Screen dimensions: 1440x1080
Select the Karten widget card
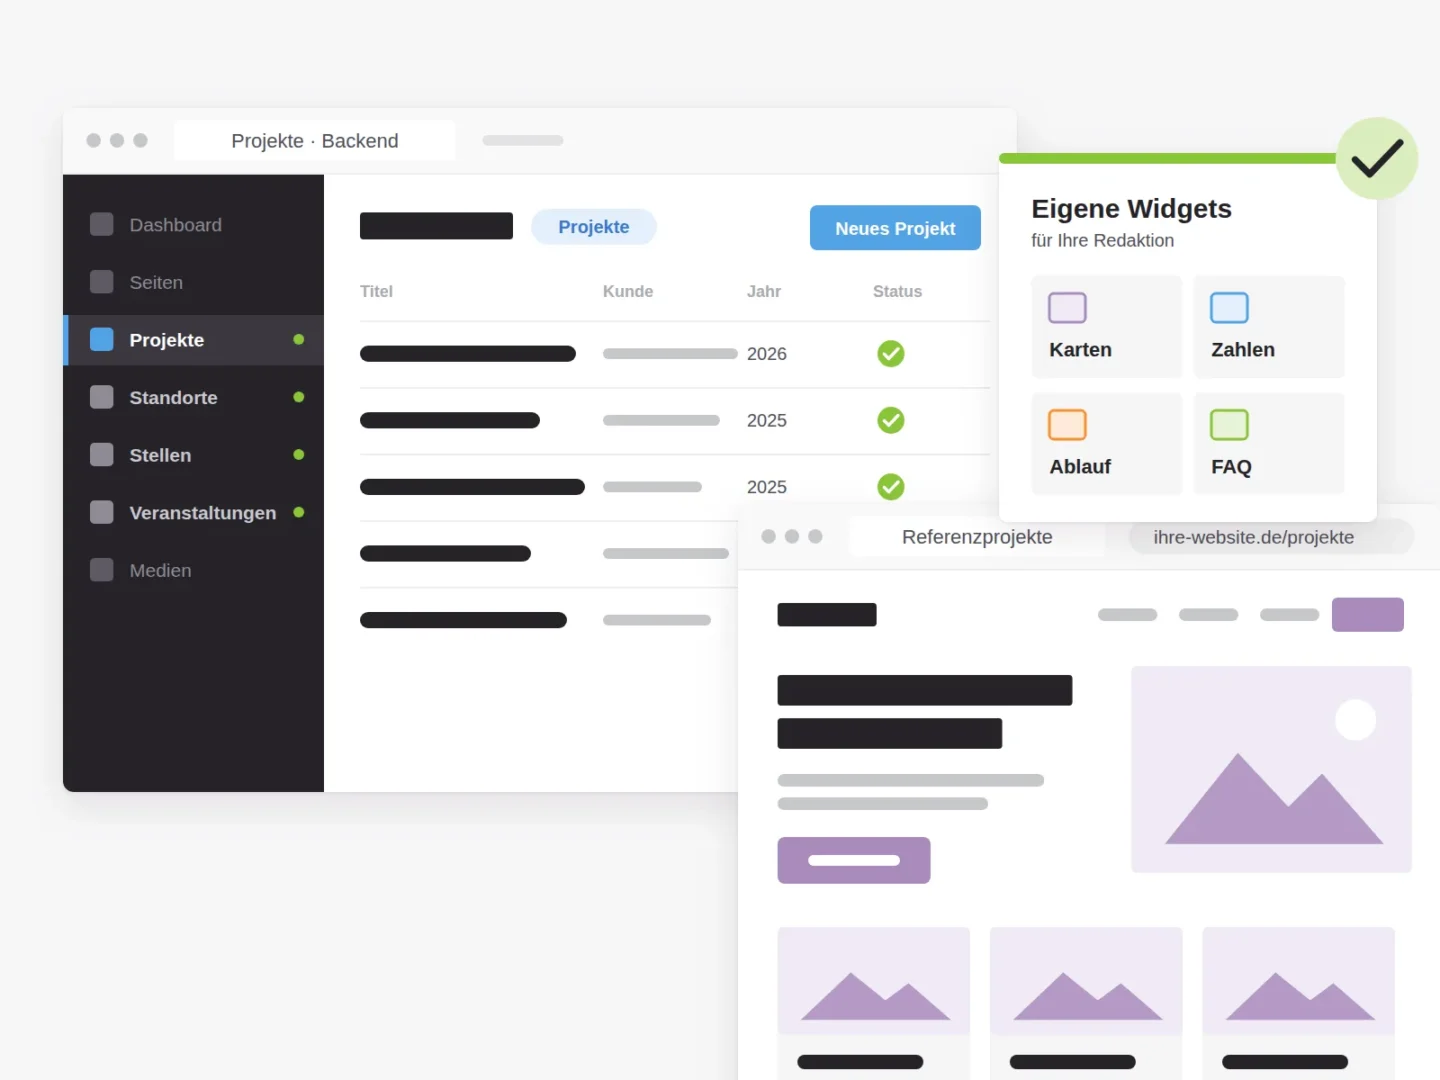tap(1107, 327)
